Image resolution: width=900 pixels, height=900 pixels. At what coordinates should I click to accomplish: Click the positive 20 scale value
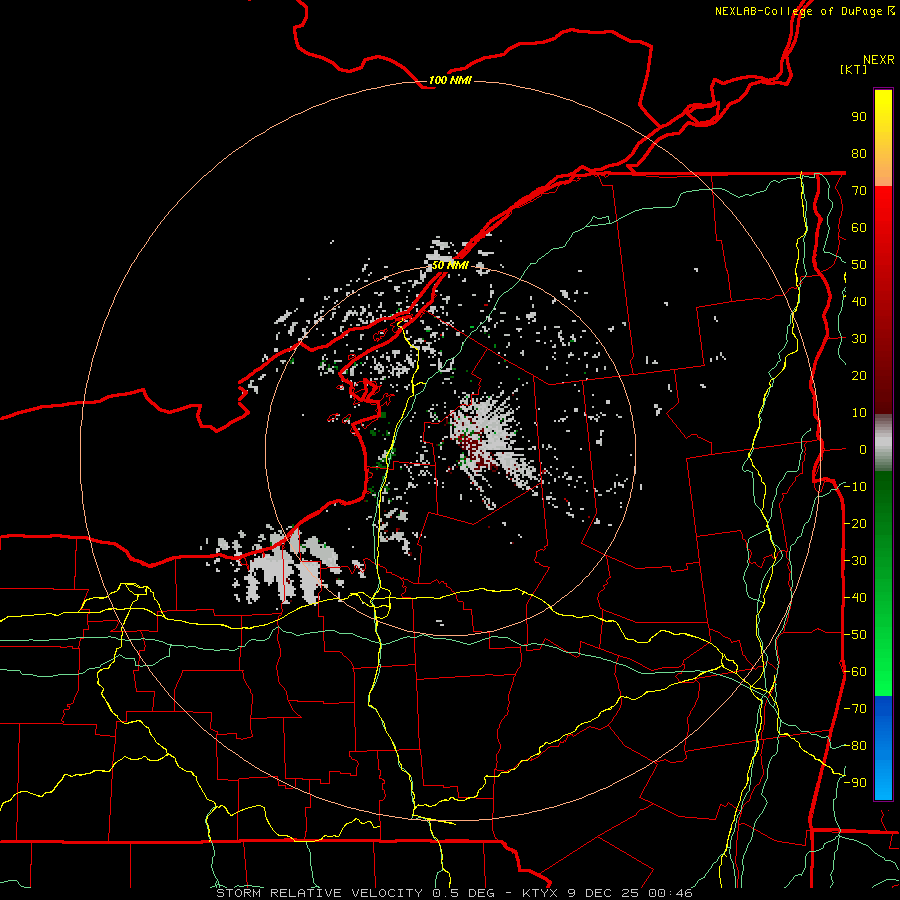coord(859,375)
